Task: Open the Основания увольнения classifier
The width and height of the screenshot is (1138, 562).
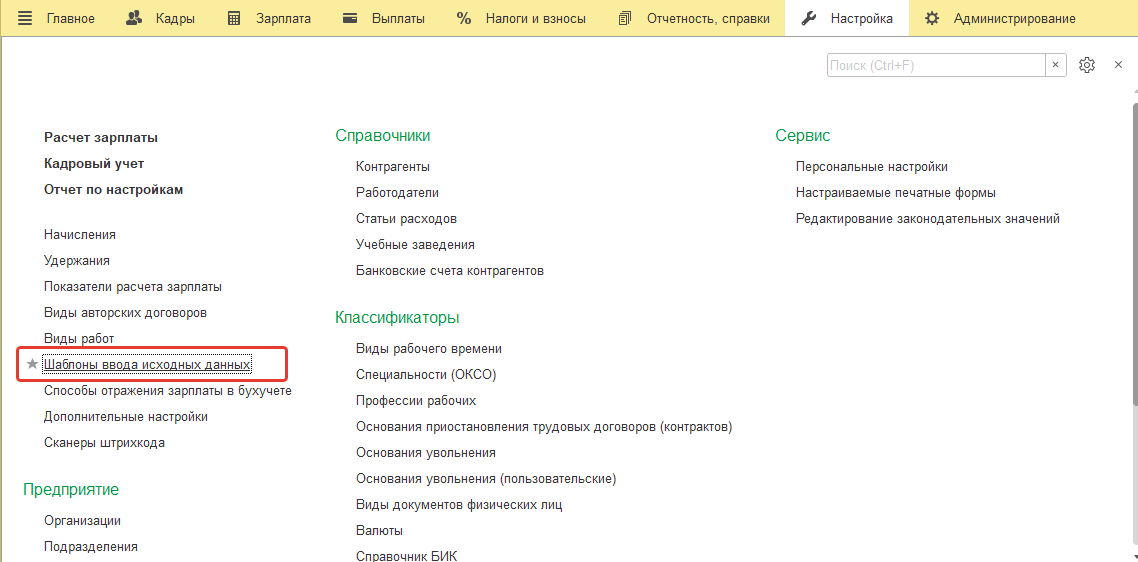Action: pyautogui.click(x=426, y=452)
